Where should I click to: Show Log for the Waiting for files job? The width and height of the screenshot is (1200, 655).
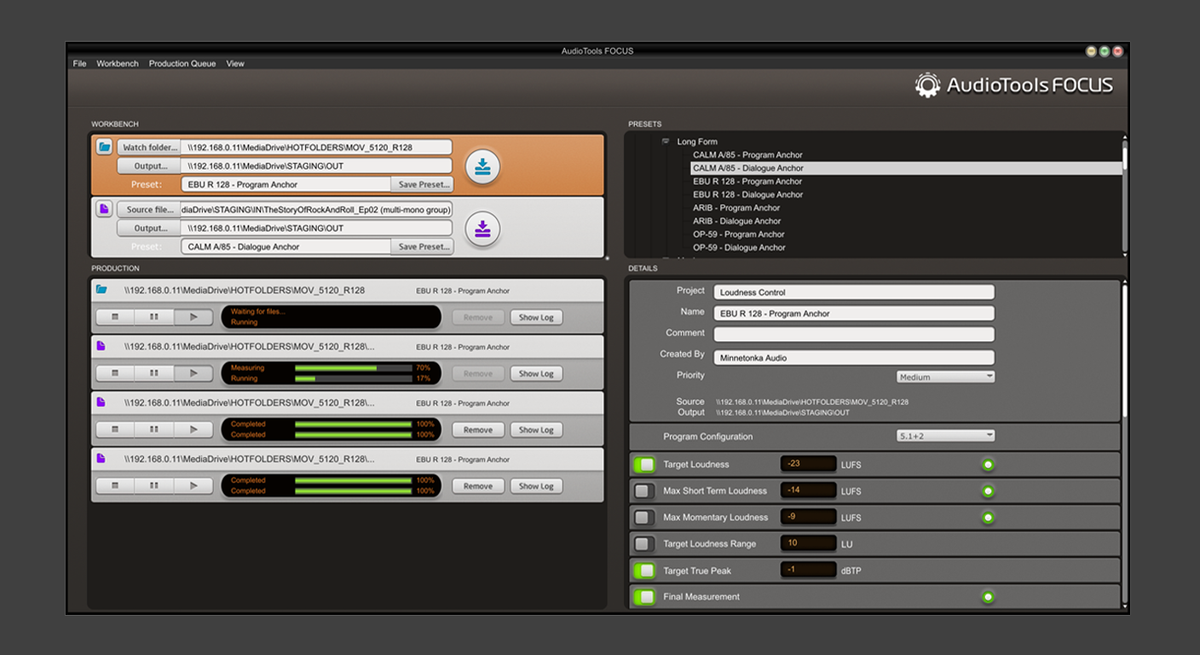(536, 317)
